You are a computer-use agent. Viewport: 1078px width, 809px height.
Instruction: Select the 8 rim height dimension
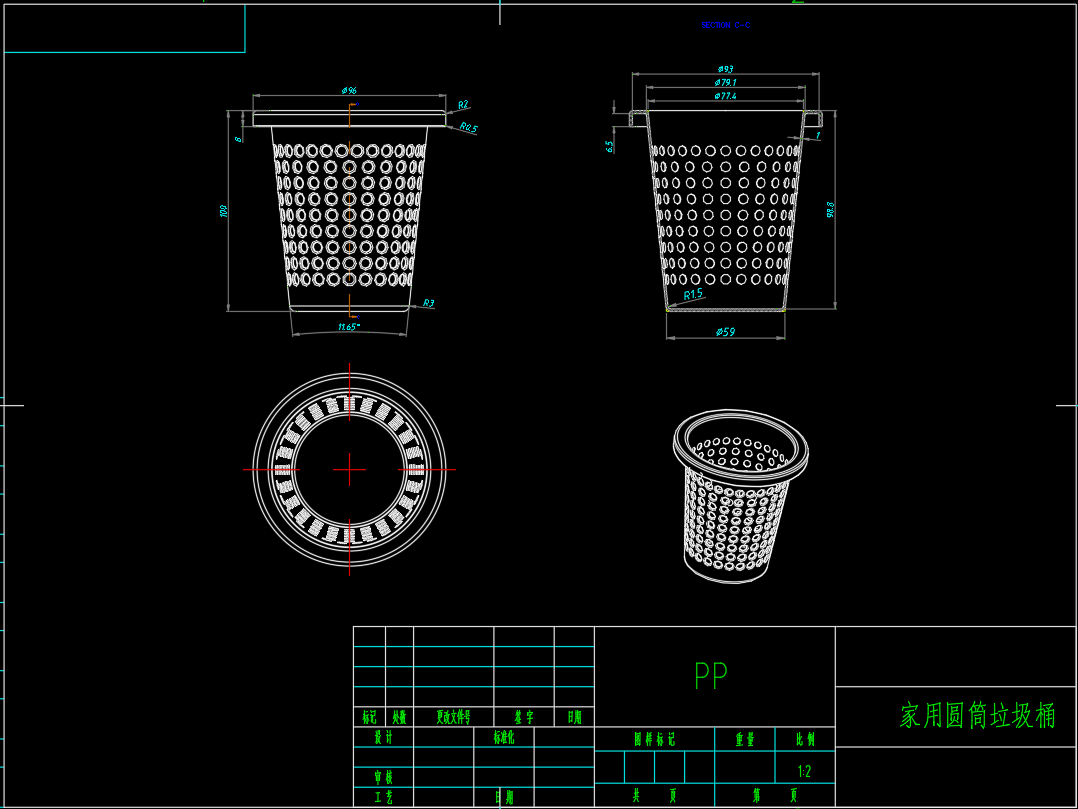[239, 140]
